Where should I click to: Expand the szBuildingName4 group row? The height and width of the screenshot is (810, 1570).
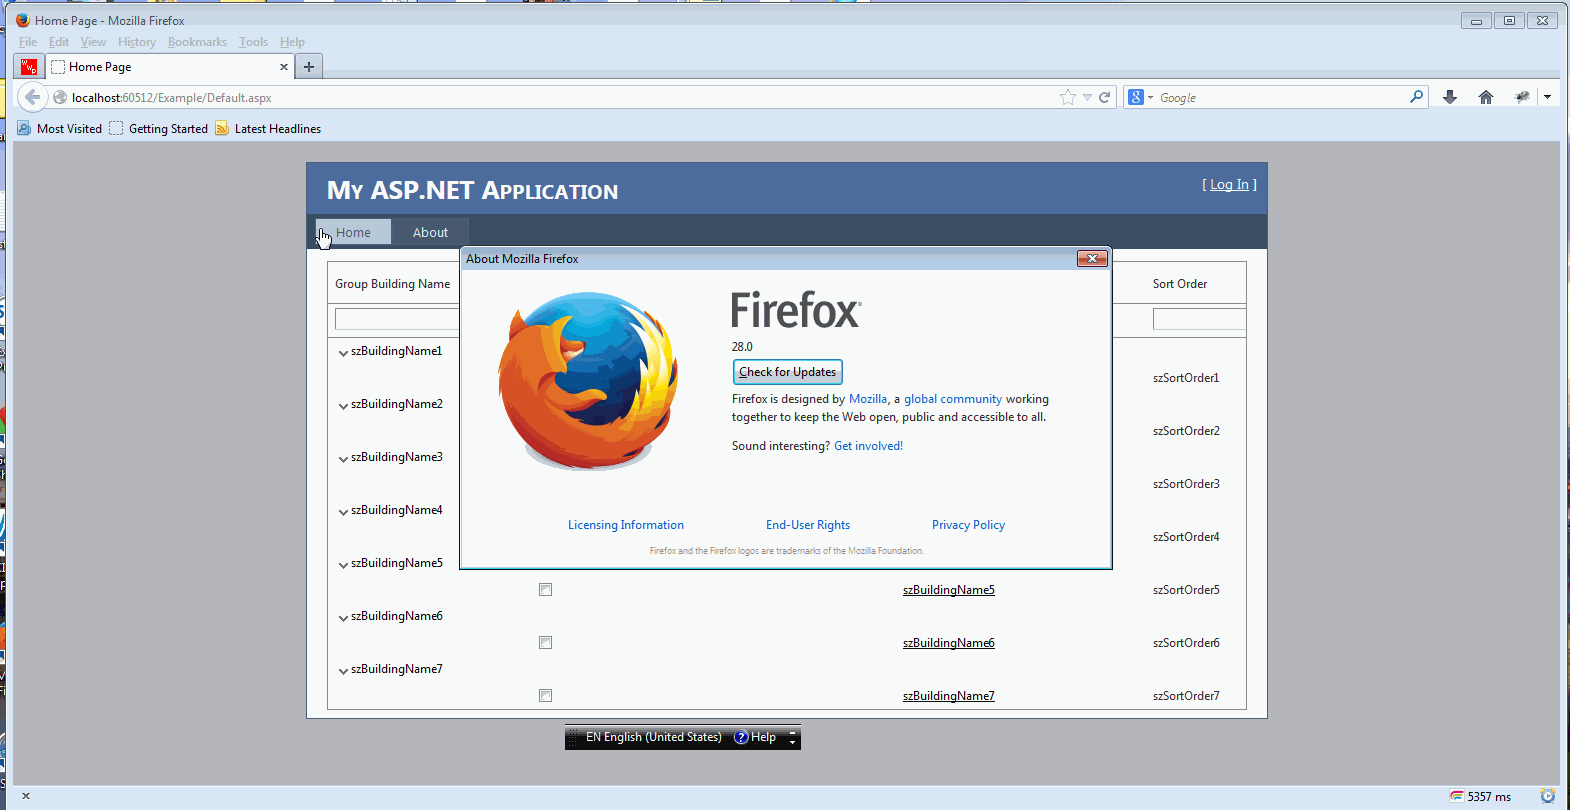(343, 511)
